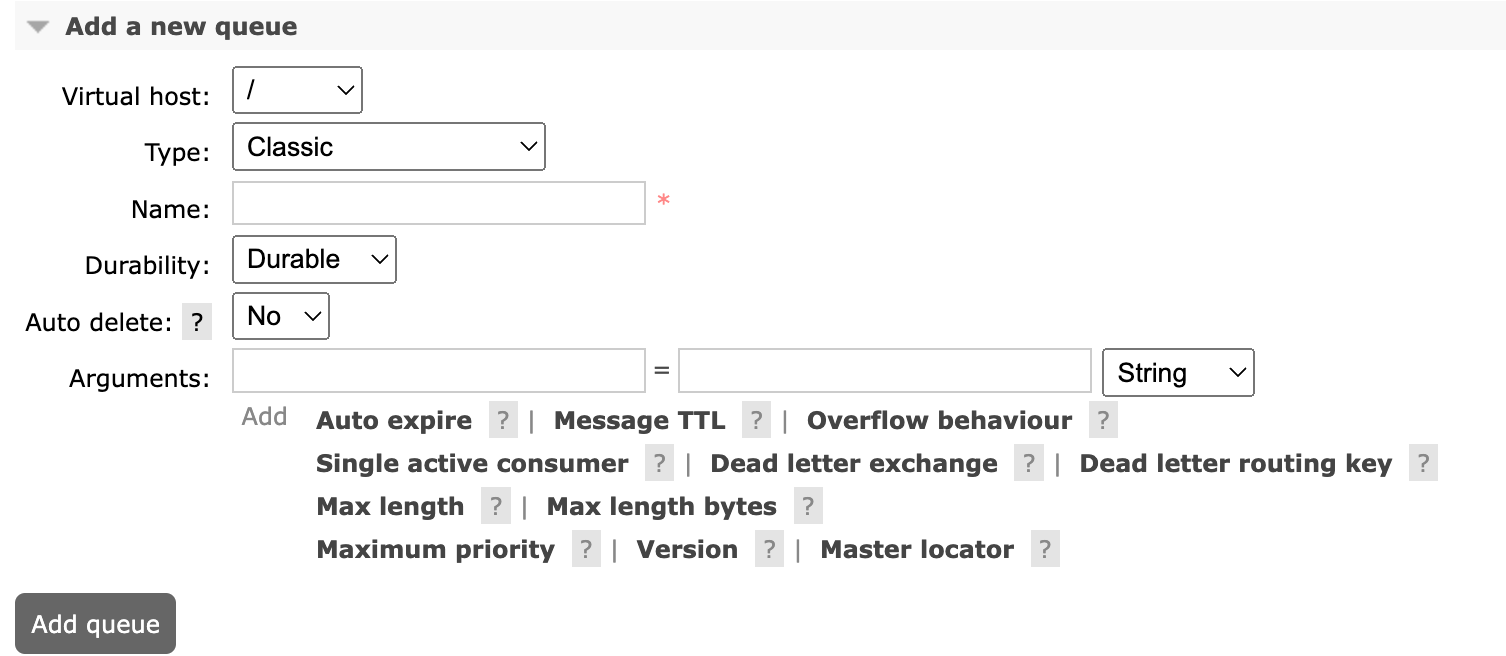Open help icon for Overflow behaviour
Image resolution: width=1506 pixels, height=656 pixels.
pos(1103,421)
